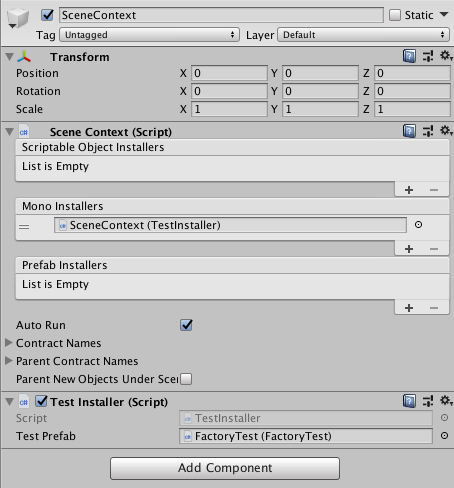This screenshot has height=488, width=454.
Task: Click Scene Context preset slider icon
Action: [x=428, y=131]
